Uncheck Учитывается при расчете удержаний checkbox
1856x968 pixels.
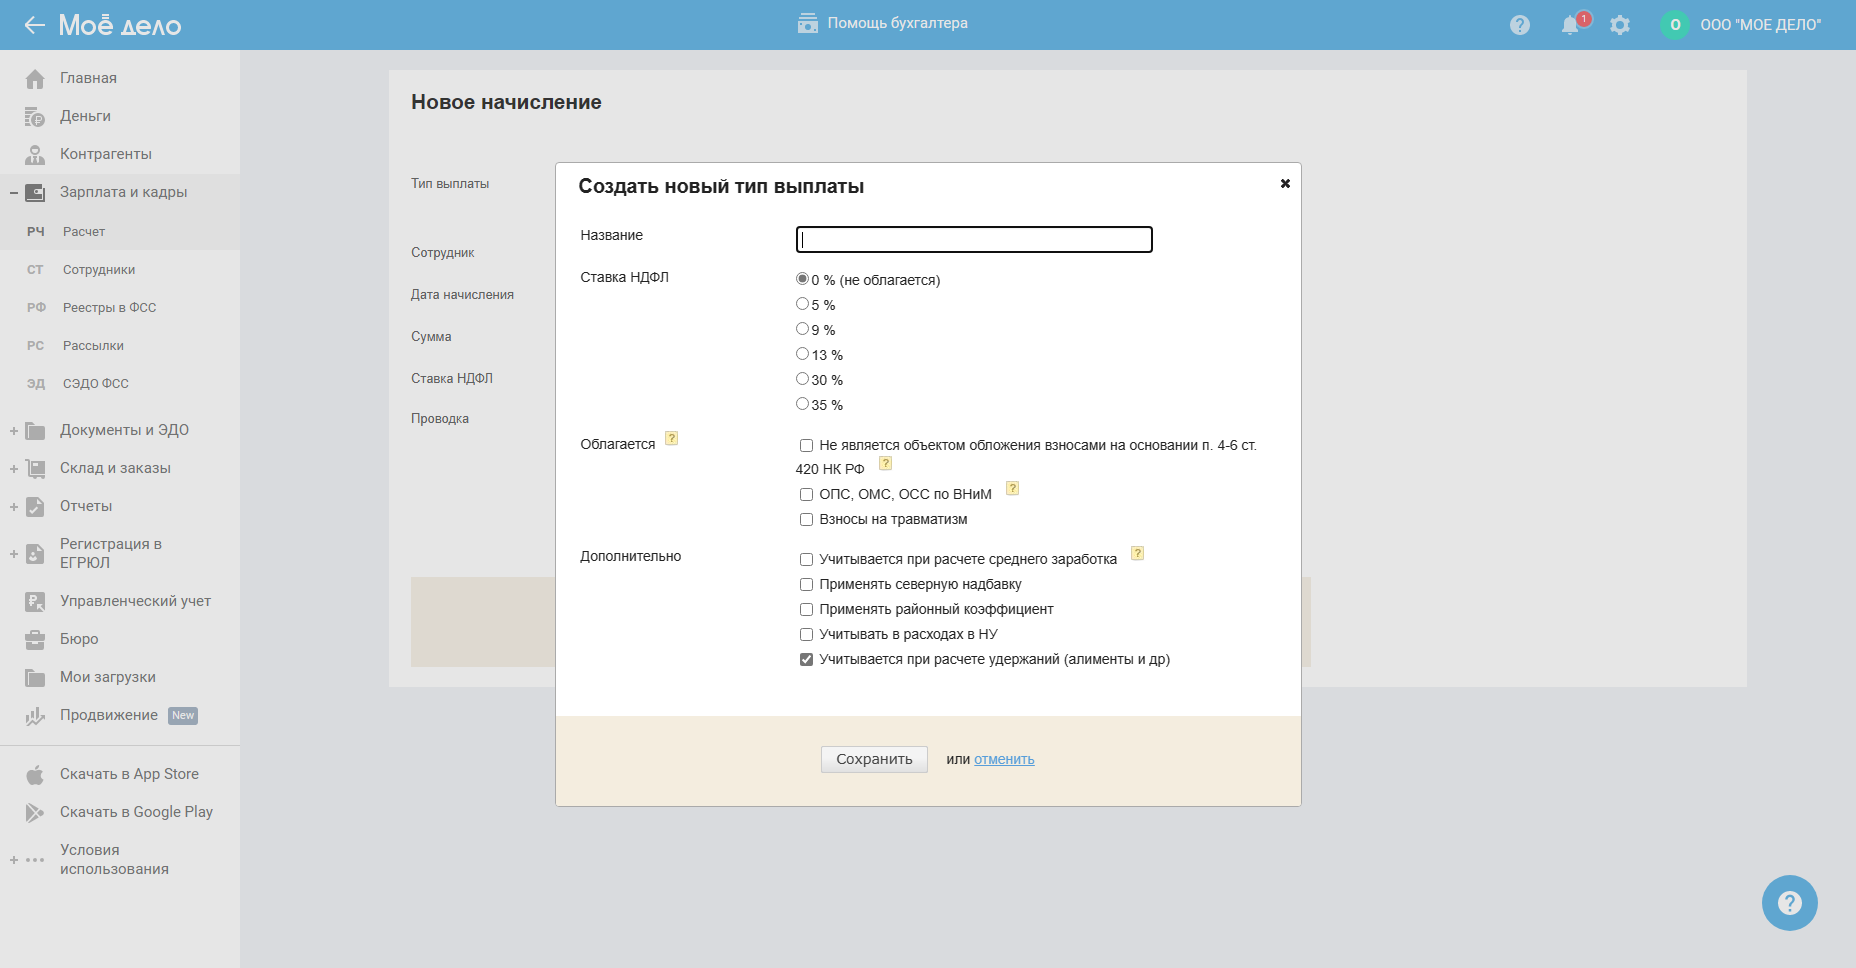coord(806,660)
